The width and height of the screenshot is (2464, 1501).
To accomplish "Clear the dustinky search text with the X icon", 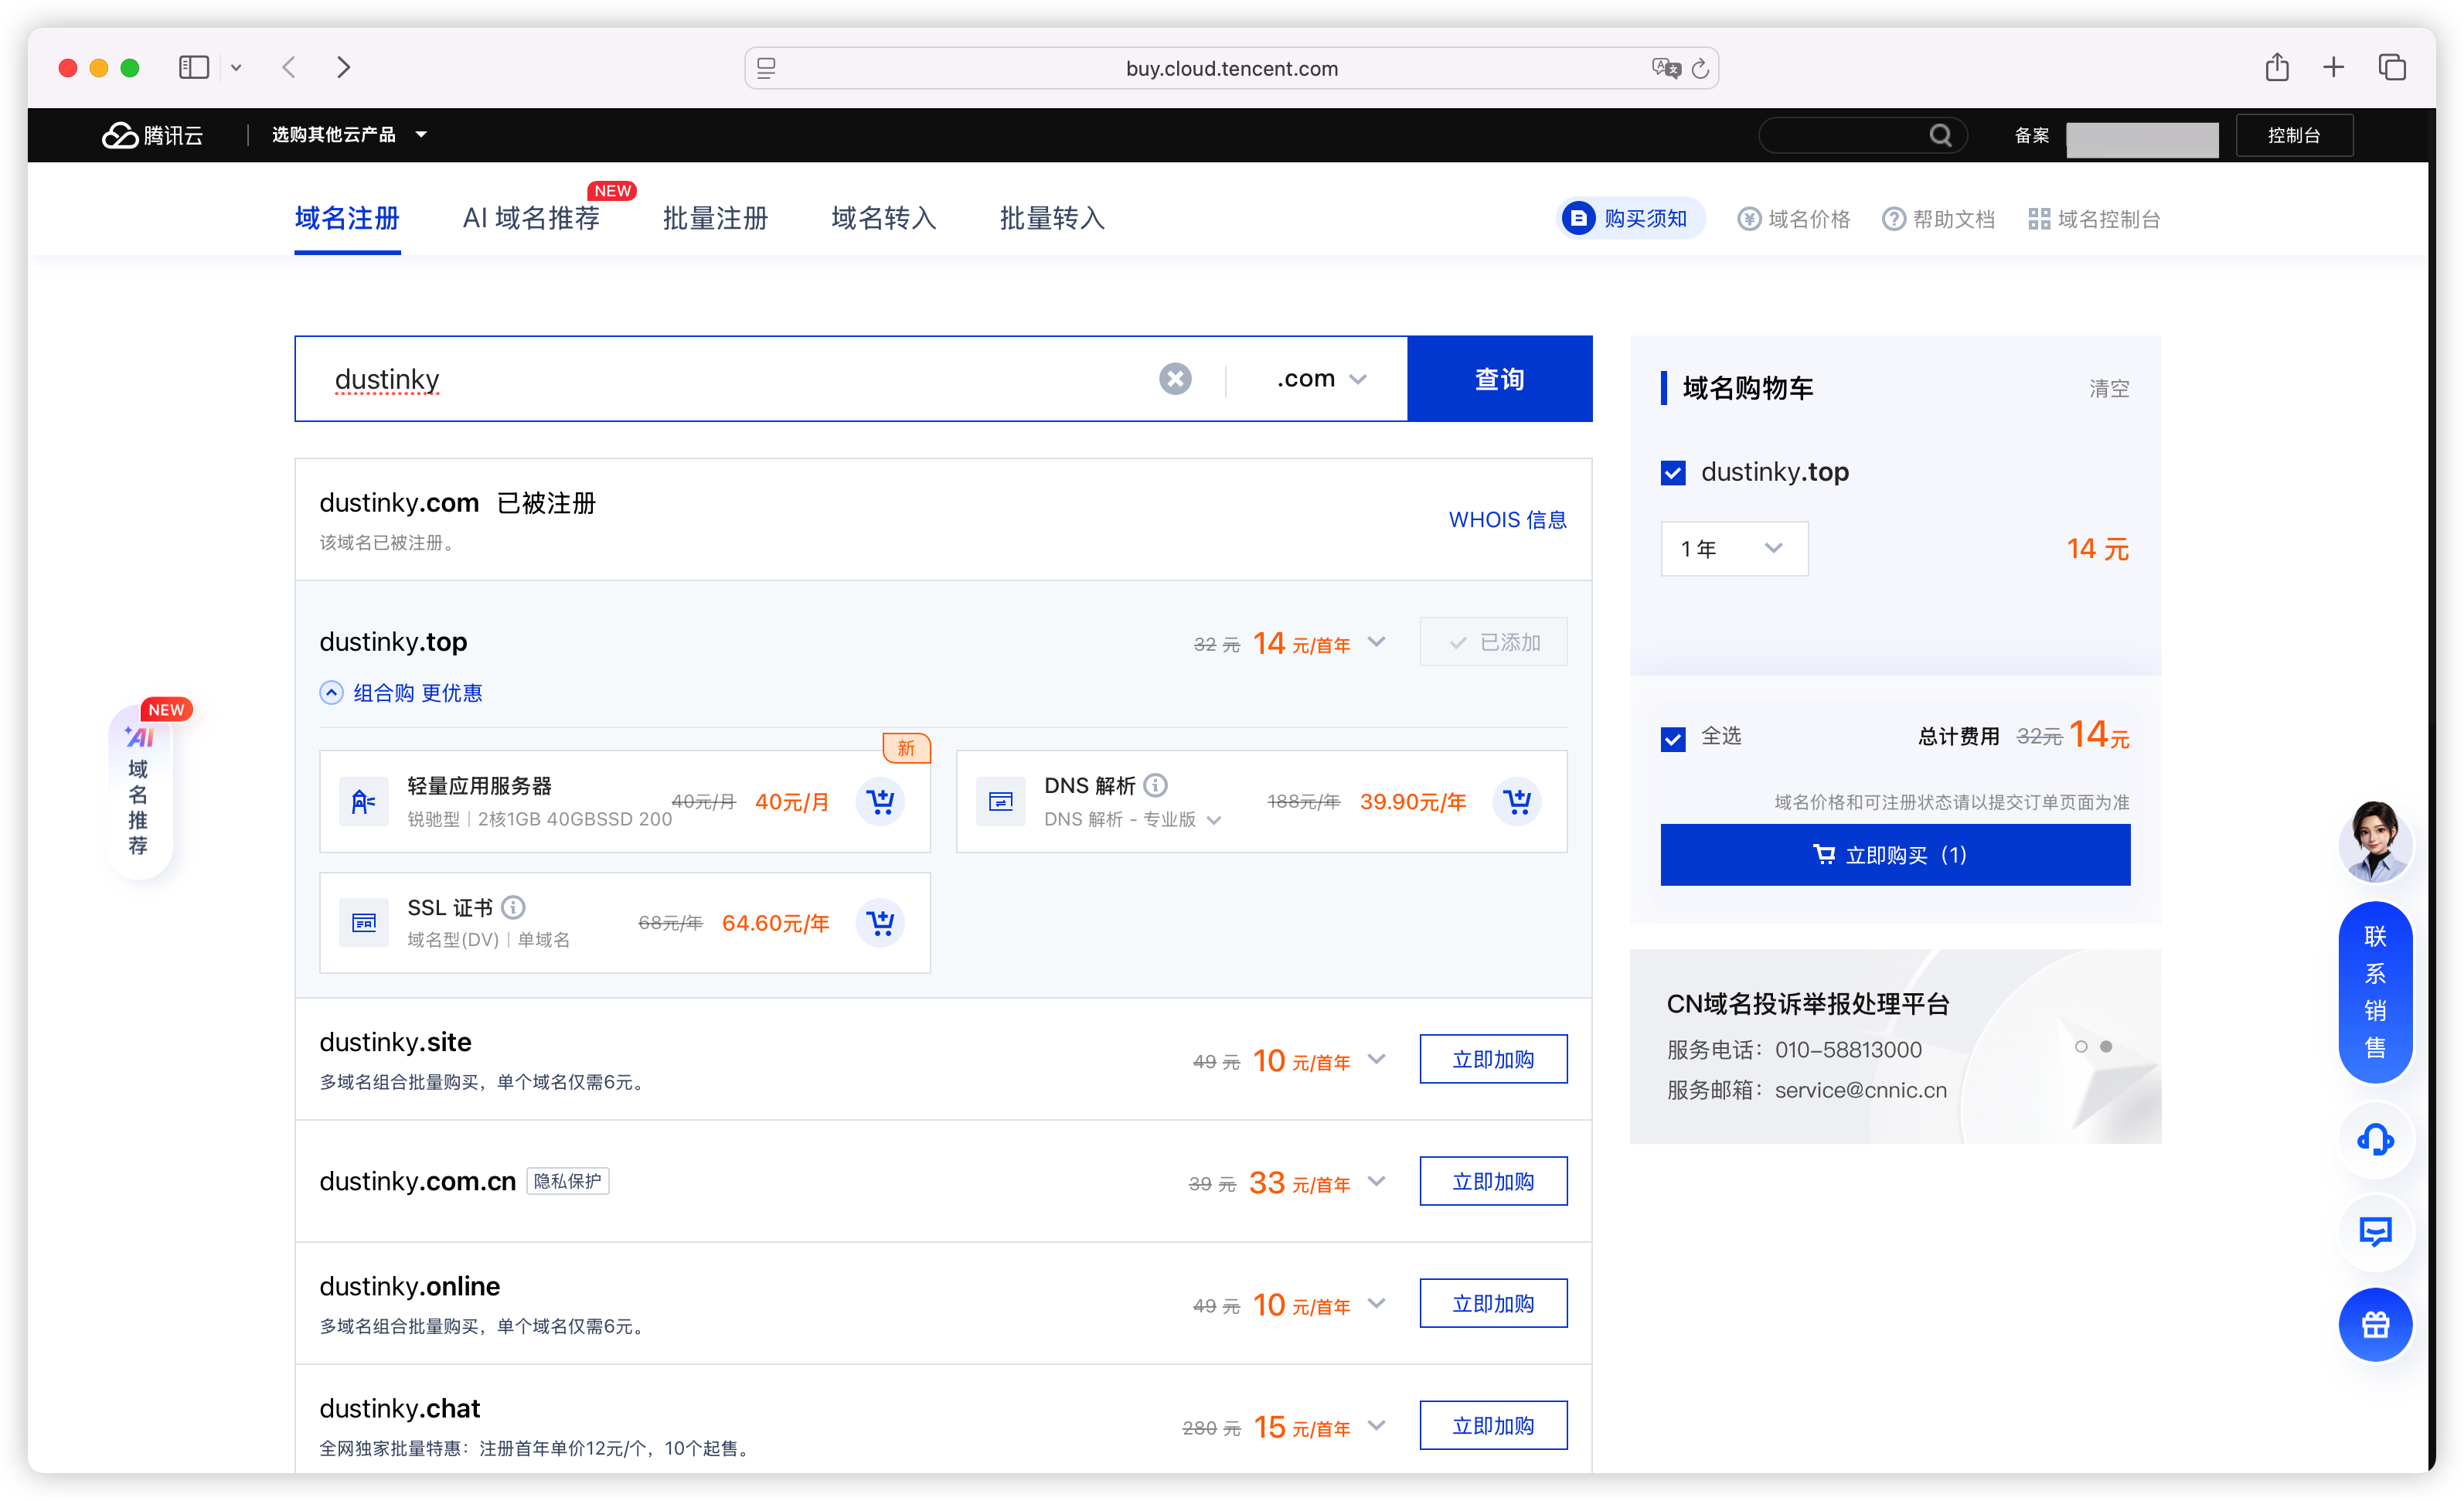I will 1175,379.
